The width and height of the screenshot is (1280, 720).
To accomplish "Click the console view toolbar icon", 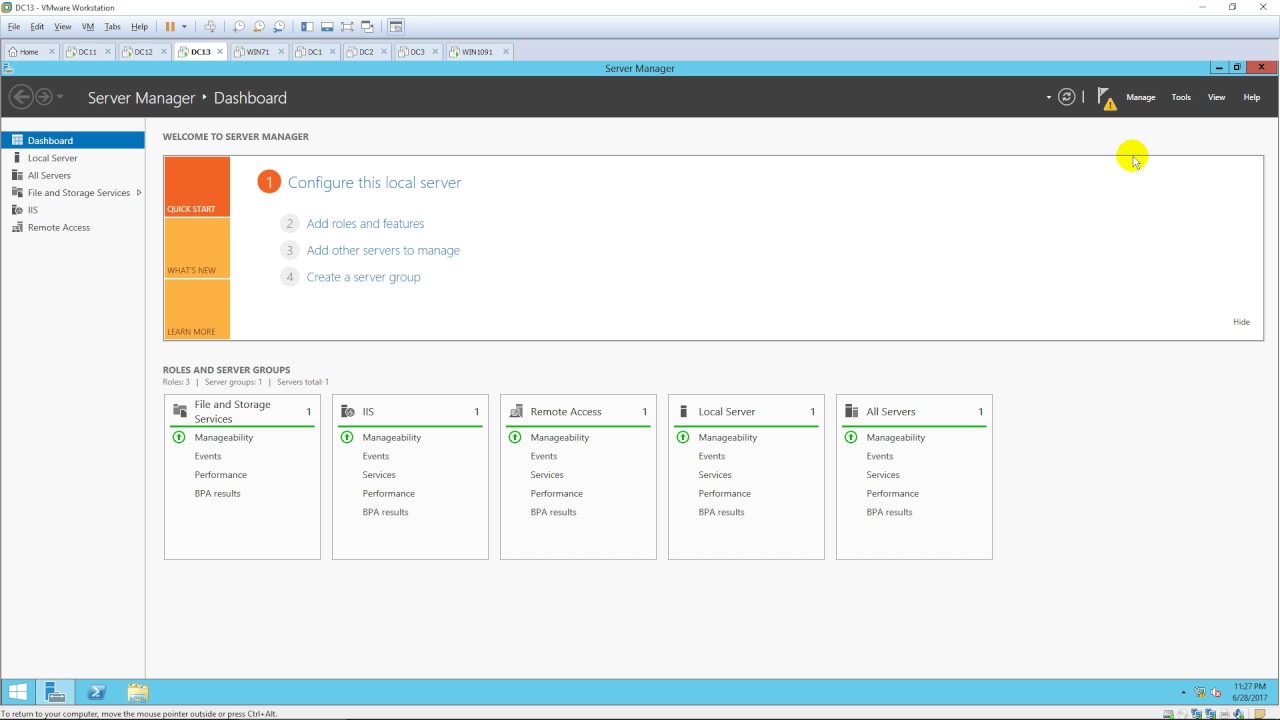I will 396,26.
